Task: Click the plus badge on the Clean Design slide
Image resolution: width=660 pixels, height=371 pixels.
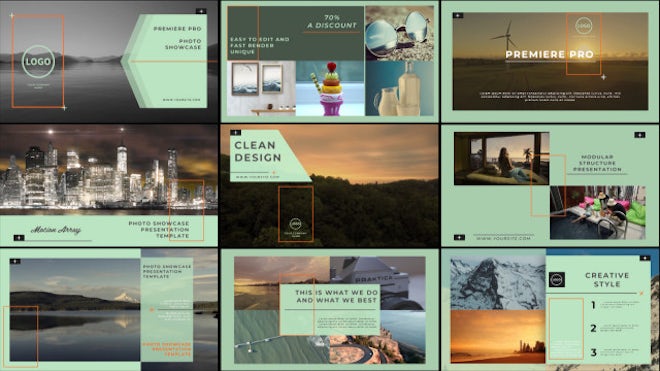Action: (x=236, y=133)
